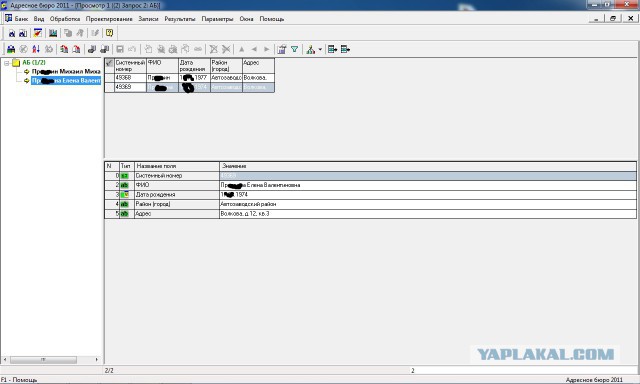Viewport: 640px width, 384px height.
Task: Click the tree panel's right scroll arrow
Action: [x=97, y=360]
